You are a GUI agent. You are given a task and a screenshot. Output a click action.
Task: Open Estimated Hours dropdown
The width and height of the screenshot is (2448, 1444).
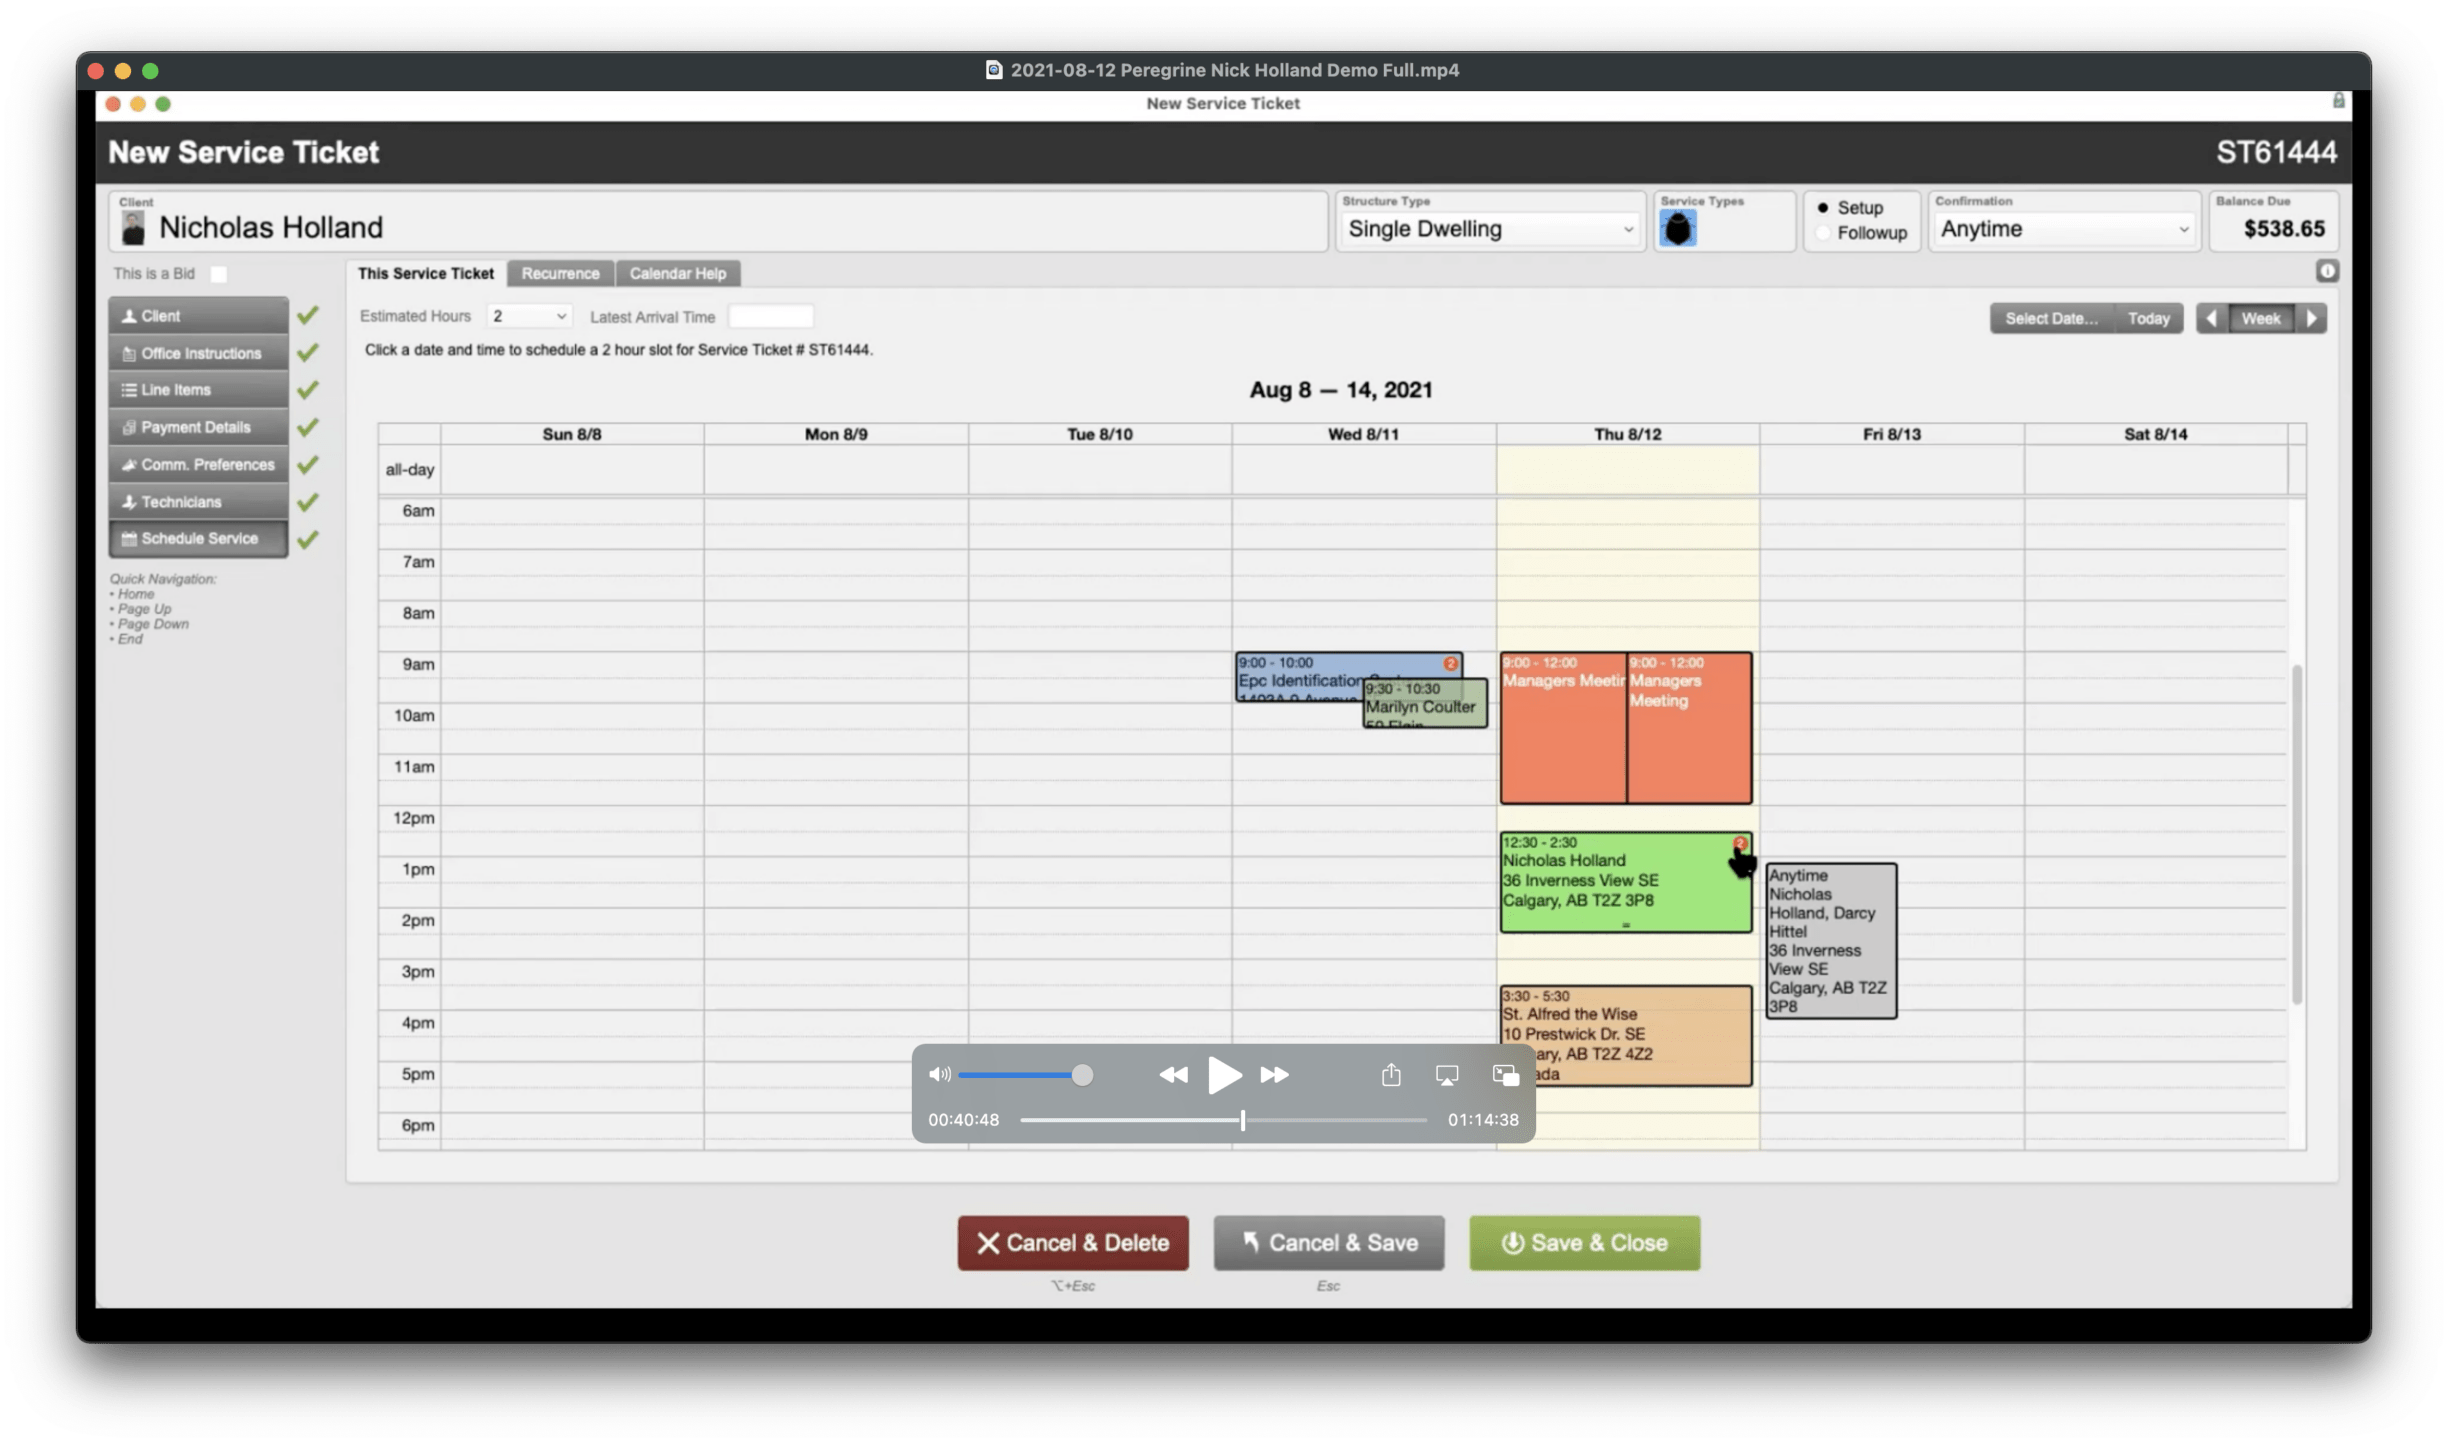pos(529,316)
